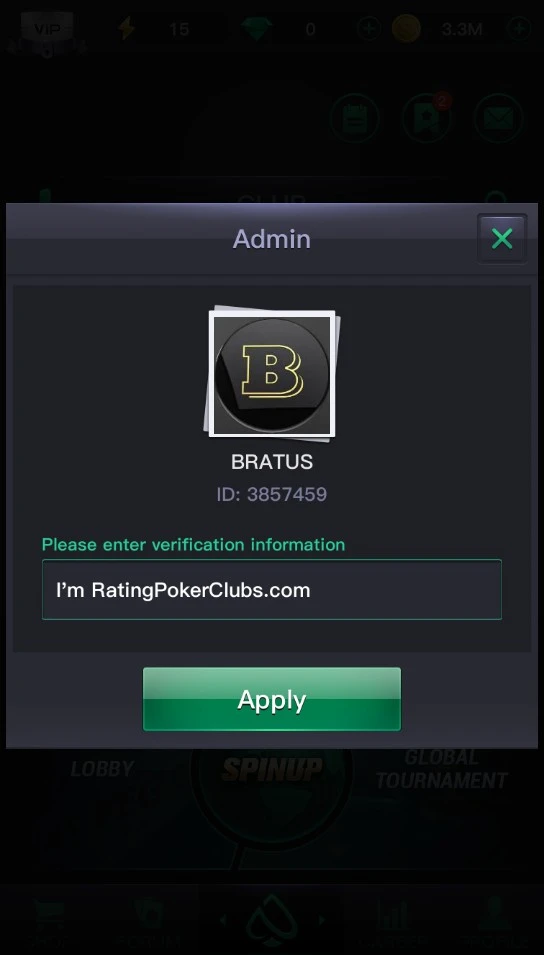Add diamonds with the plus button

369,29
